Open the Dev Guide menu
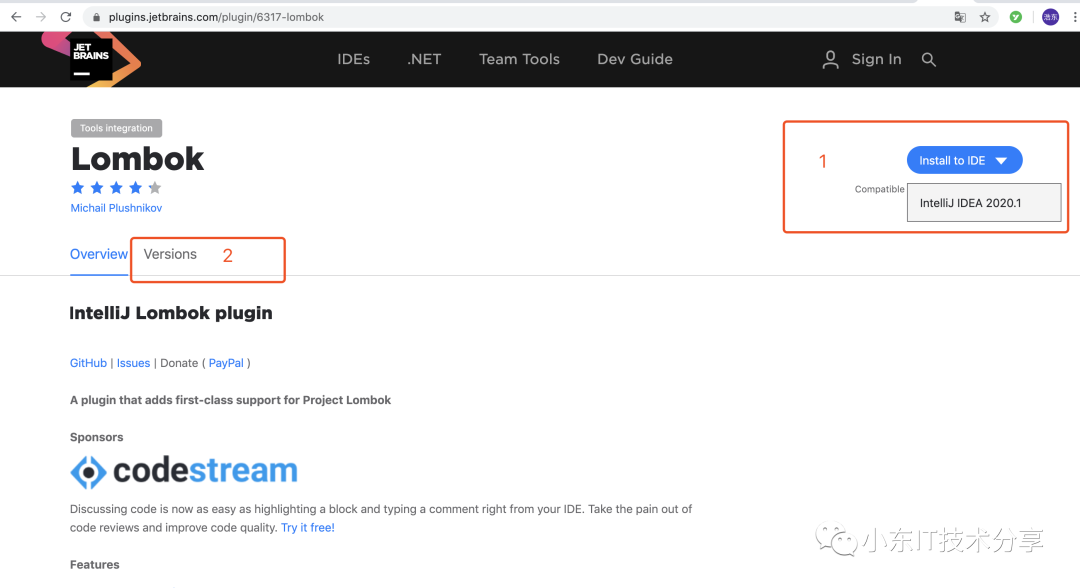 pos(635,59)
